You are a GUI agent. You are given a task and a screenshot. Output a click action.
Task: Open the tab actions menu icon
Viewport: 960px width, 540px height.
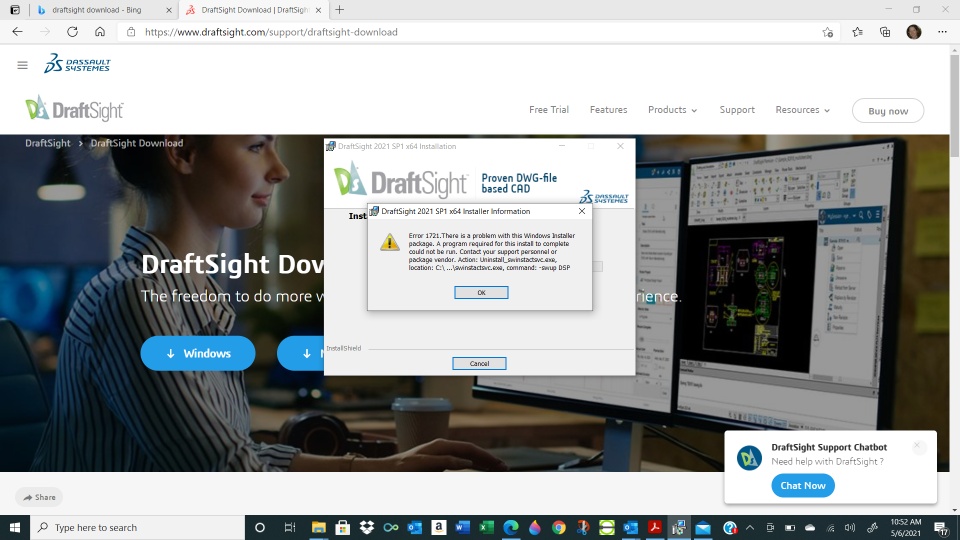click(15, 10)
